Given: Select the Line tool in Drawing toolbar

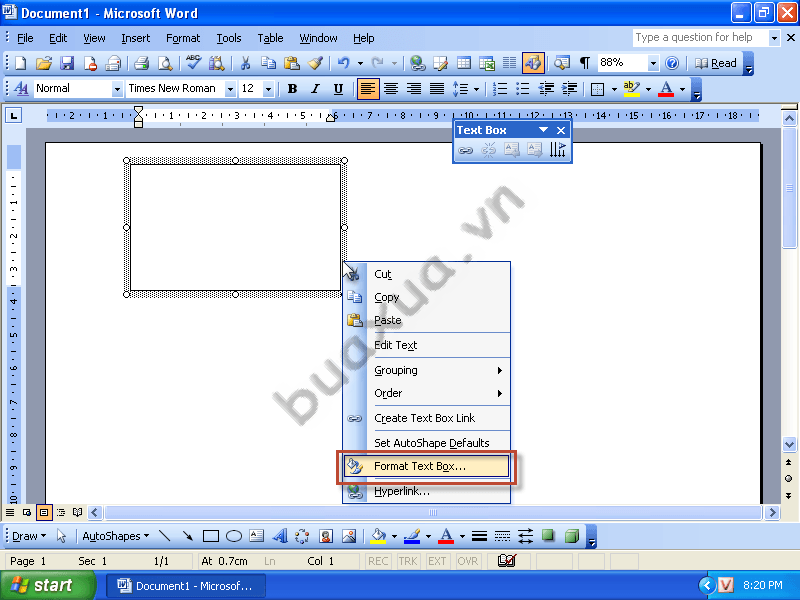Looking at the screenshot, I should click(x=164, y=536).
